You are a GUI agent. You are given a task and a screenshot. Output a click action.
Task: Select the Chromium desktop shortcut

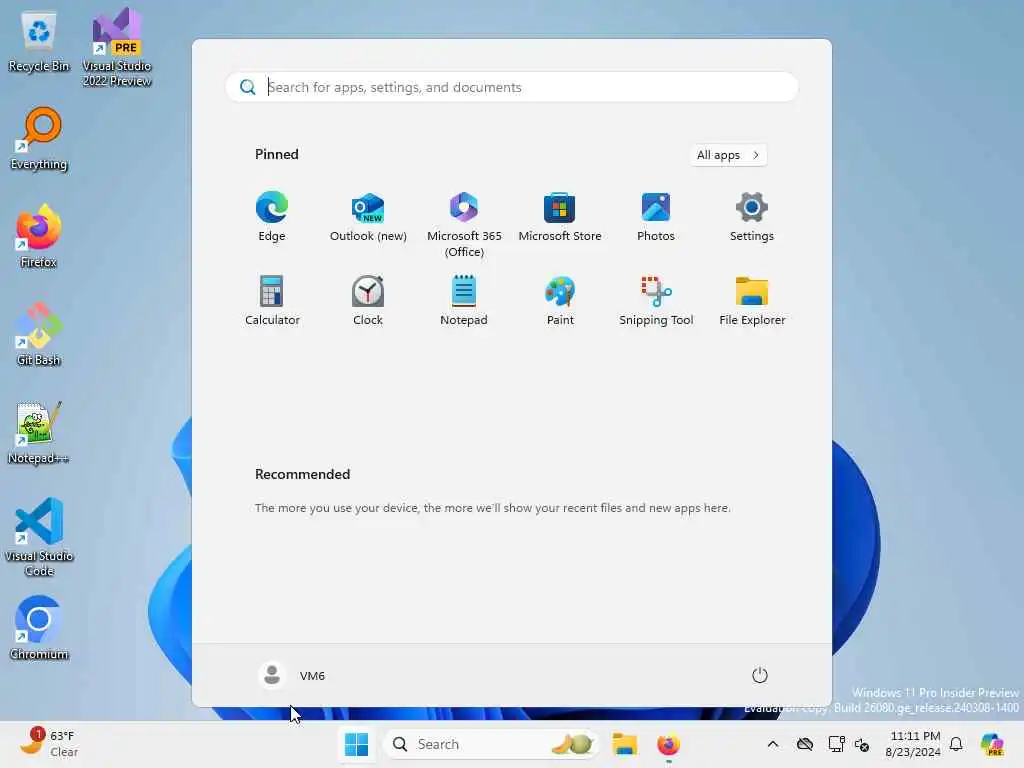39,628
